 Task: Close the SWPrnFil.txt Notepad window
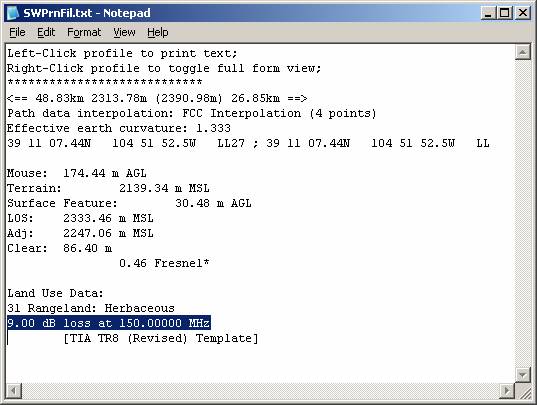pos(523,13)
